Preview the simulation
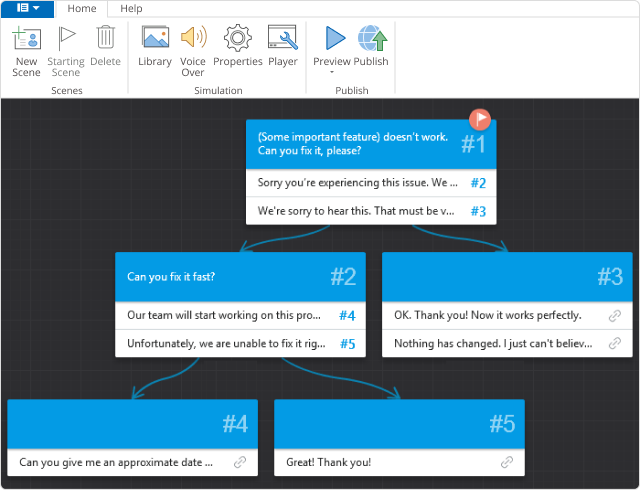The width and height of the screenshot is (640, 490). pyautogui.click(x=335, y=38)
